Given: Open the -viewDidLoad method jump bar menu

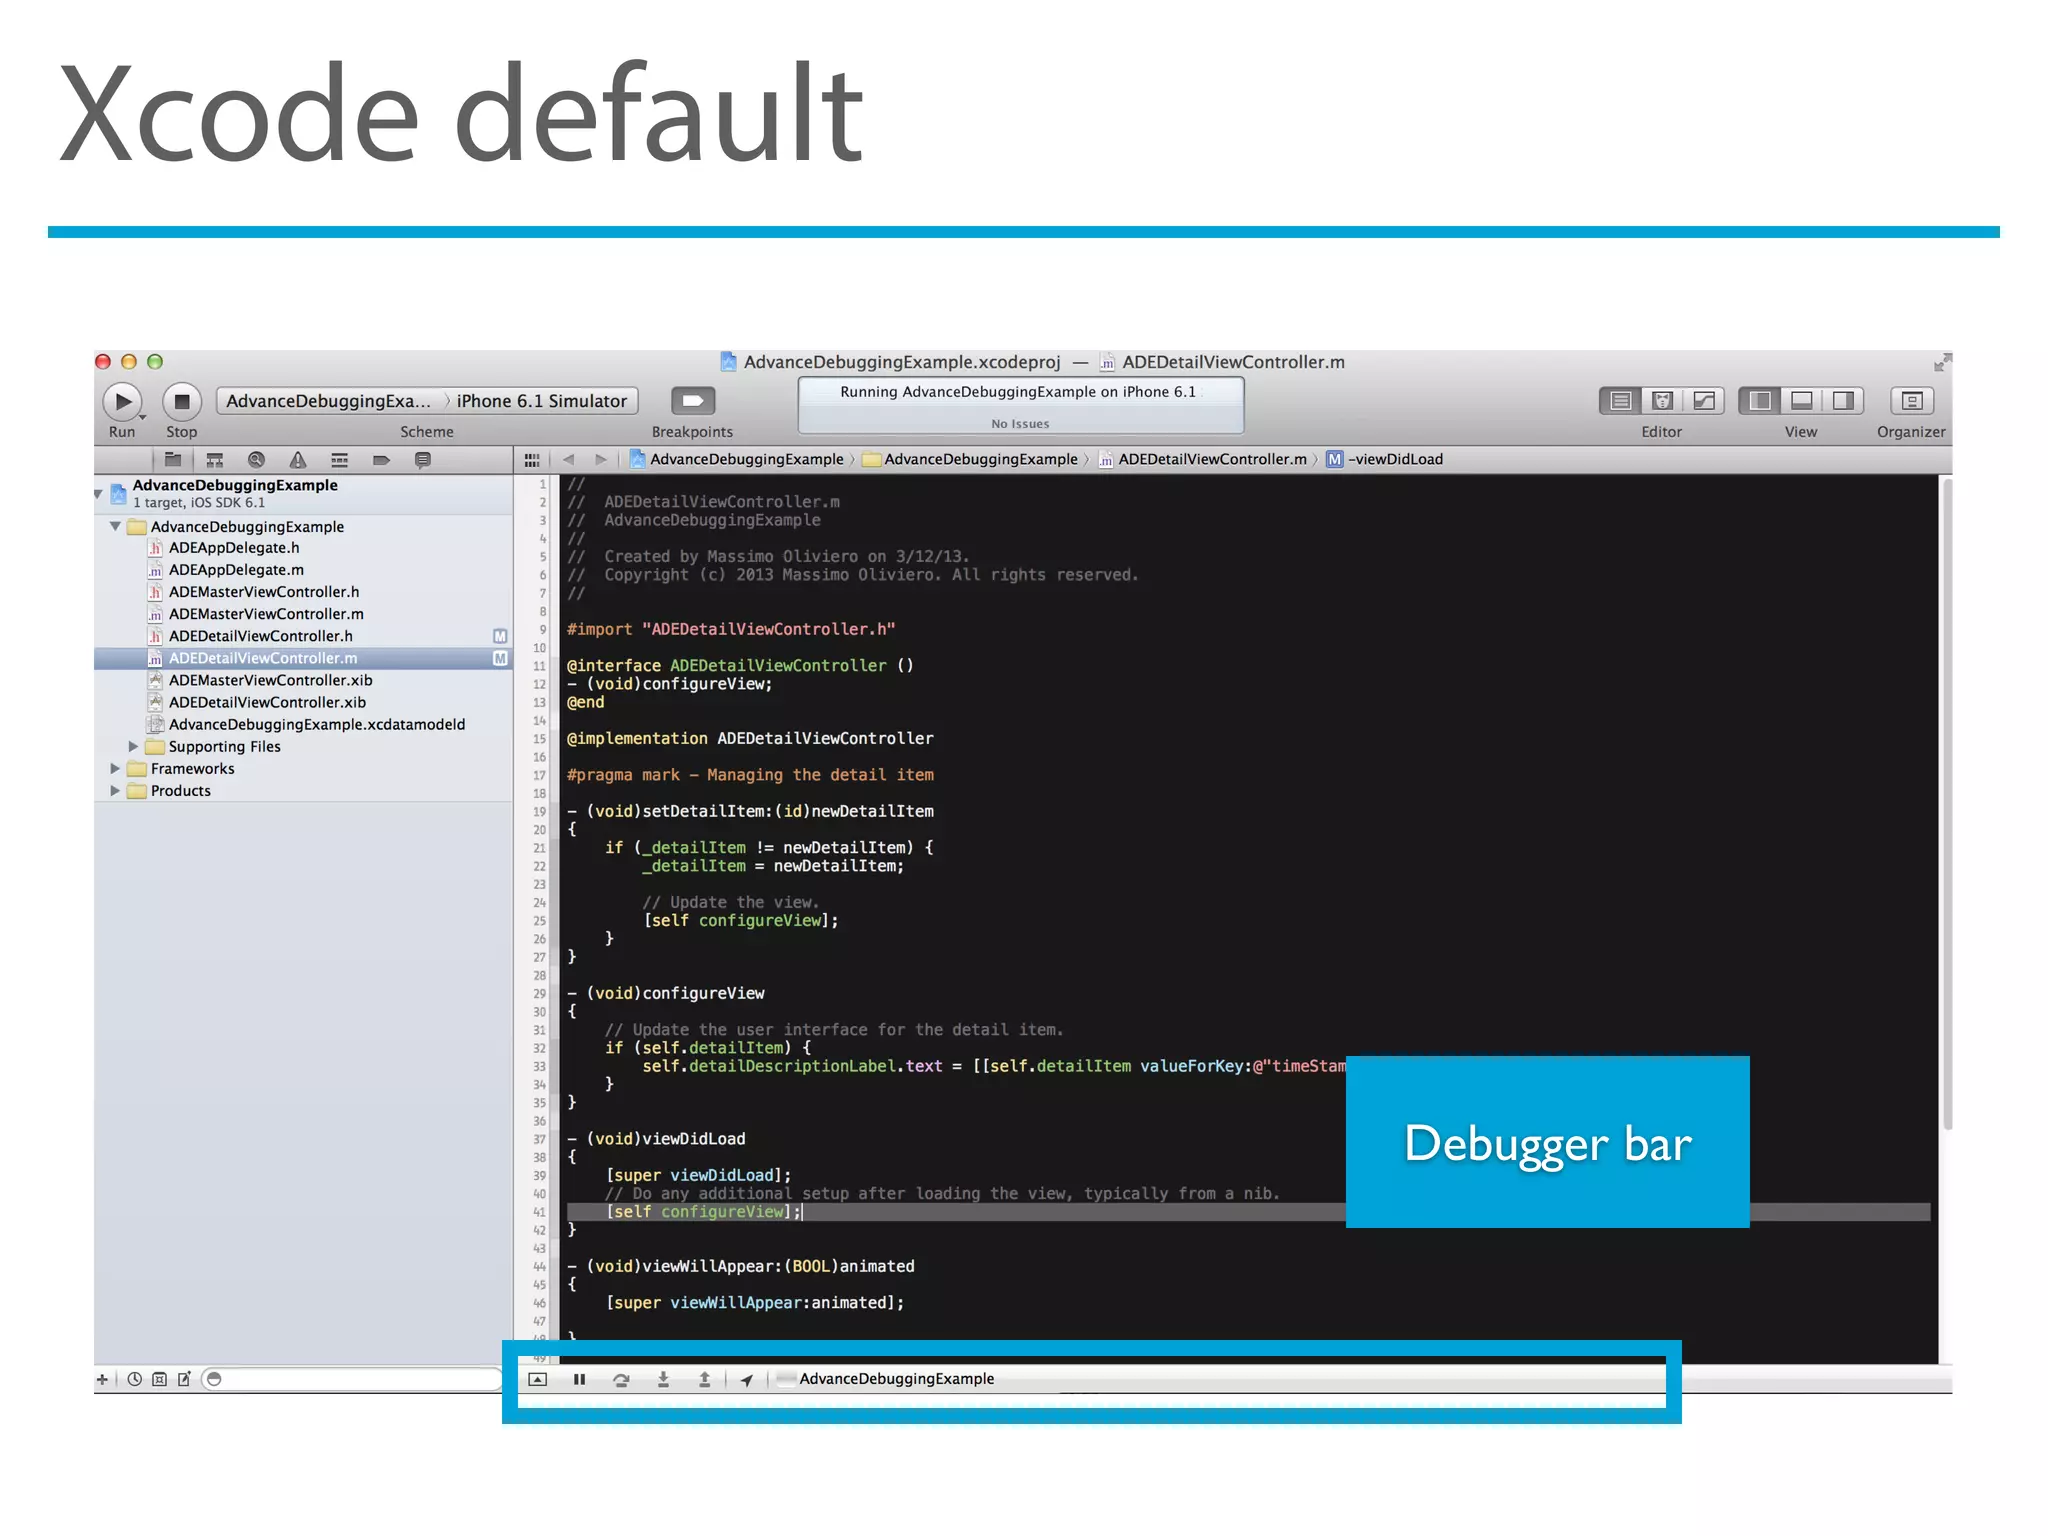Looking at the screenshot, I should click(x=1385, y=459).
